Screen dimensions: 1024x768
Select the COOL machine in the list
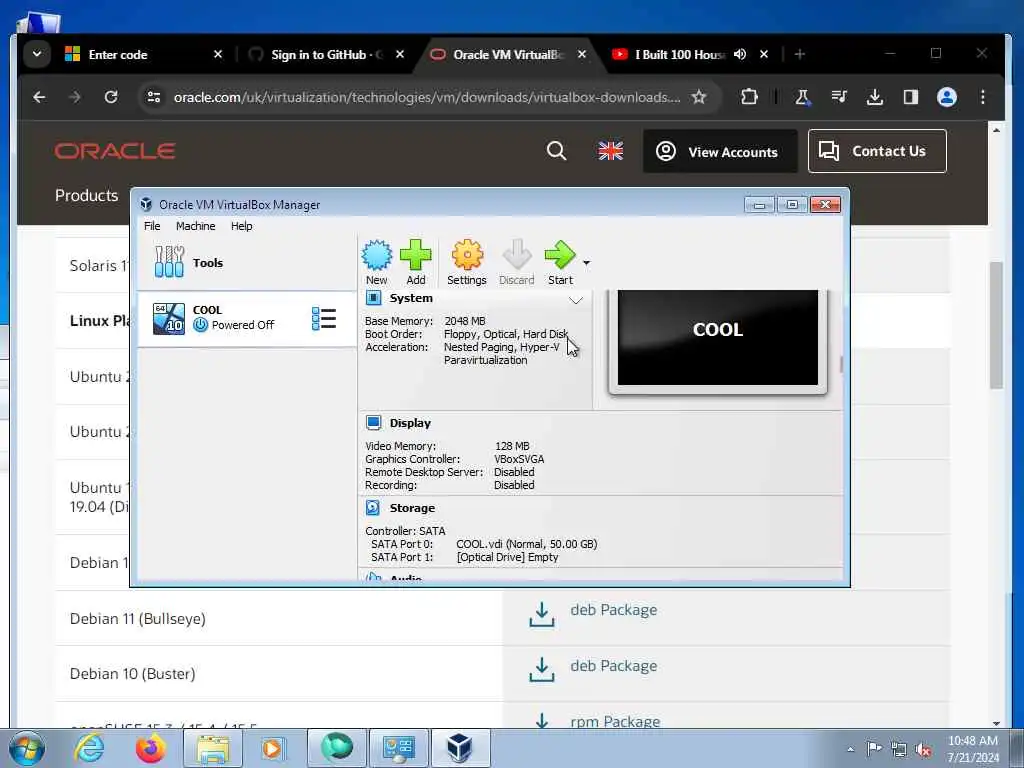247,318
